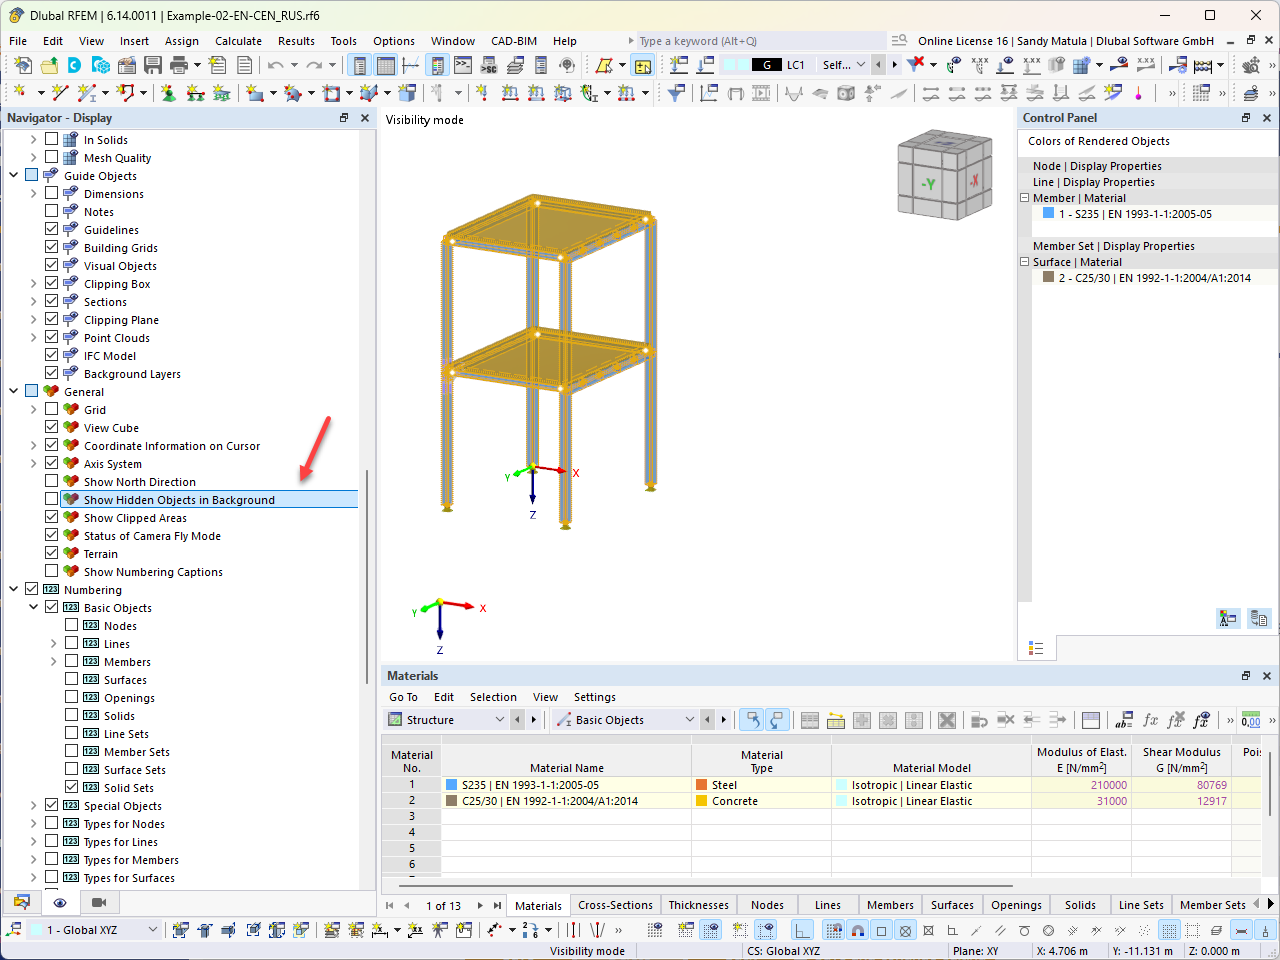Open the Basic Objects dropdown in Materials panel

[626, 720]
